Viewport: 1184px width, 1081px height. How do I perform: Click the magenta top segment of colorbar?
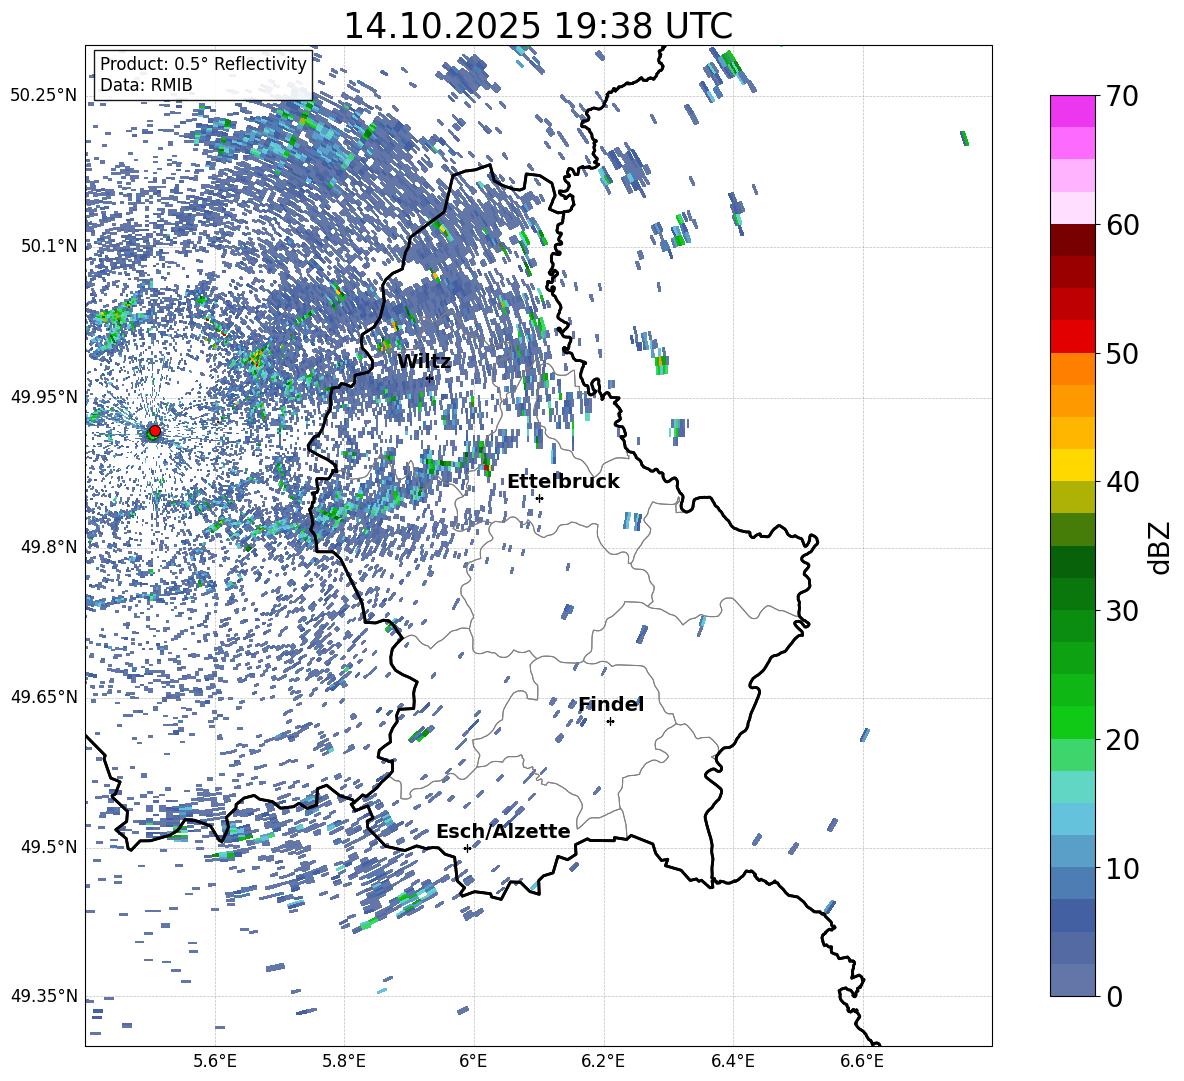pyautogui.click(x=1072, y=111)
